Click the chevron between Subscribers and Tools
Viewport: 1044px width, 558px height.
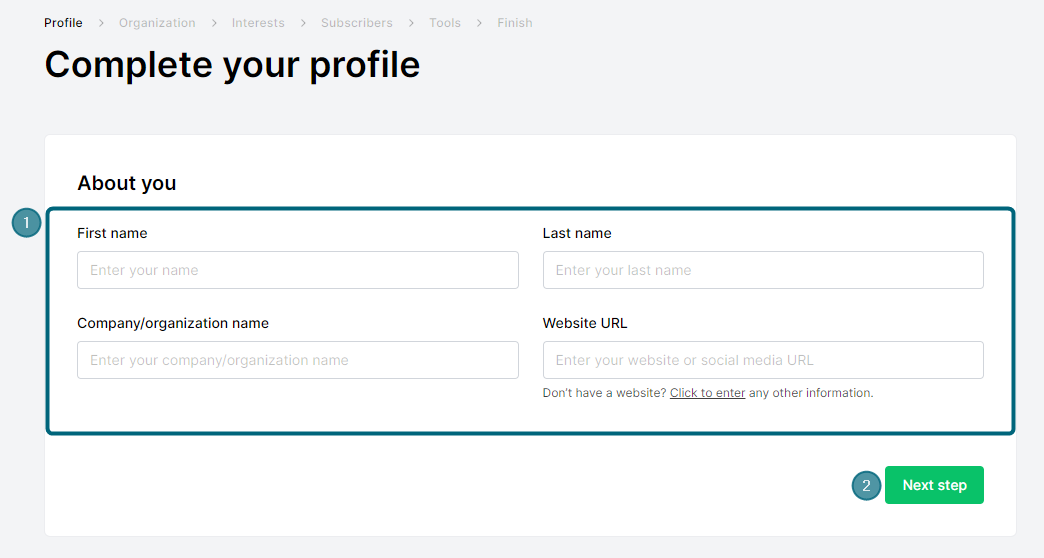tap(411, 23)
